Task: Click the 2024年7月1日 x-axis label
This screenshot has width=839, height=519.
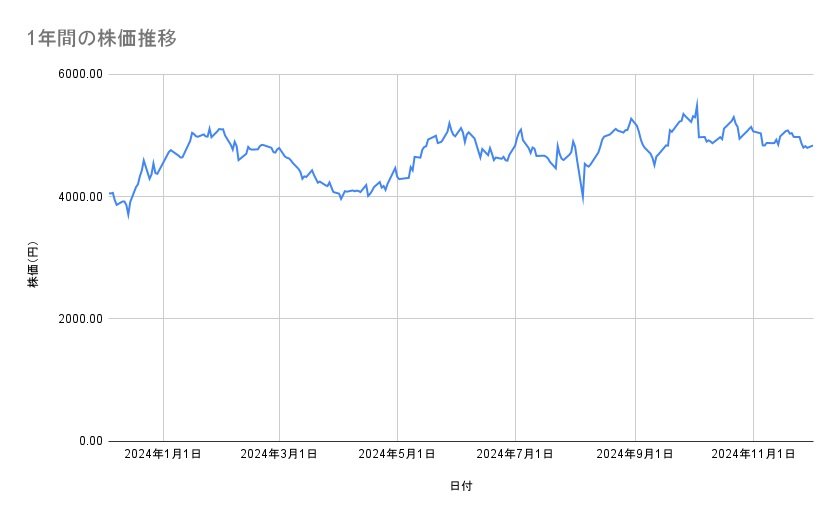Action: (x=516, y=454)
